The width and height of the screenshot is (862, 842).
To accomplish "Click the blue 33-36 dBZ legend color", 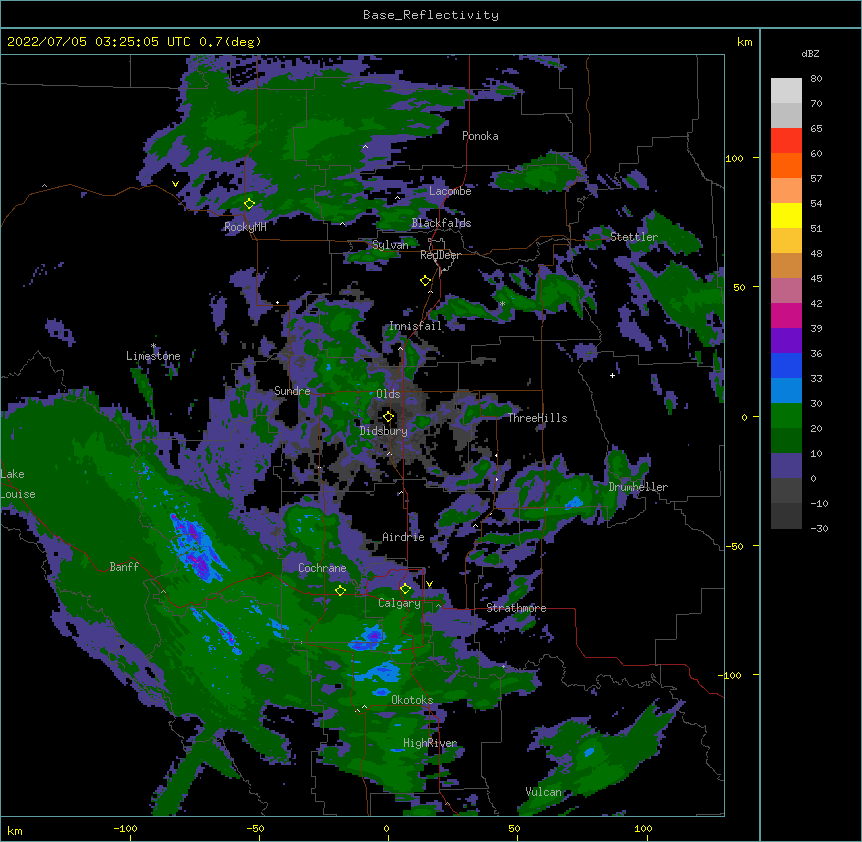I will [x=786, y=365].
